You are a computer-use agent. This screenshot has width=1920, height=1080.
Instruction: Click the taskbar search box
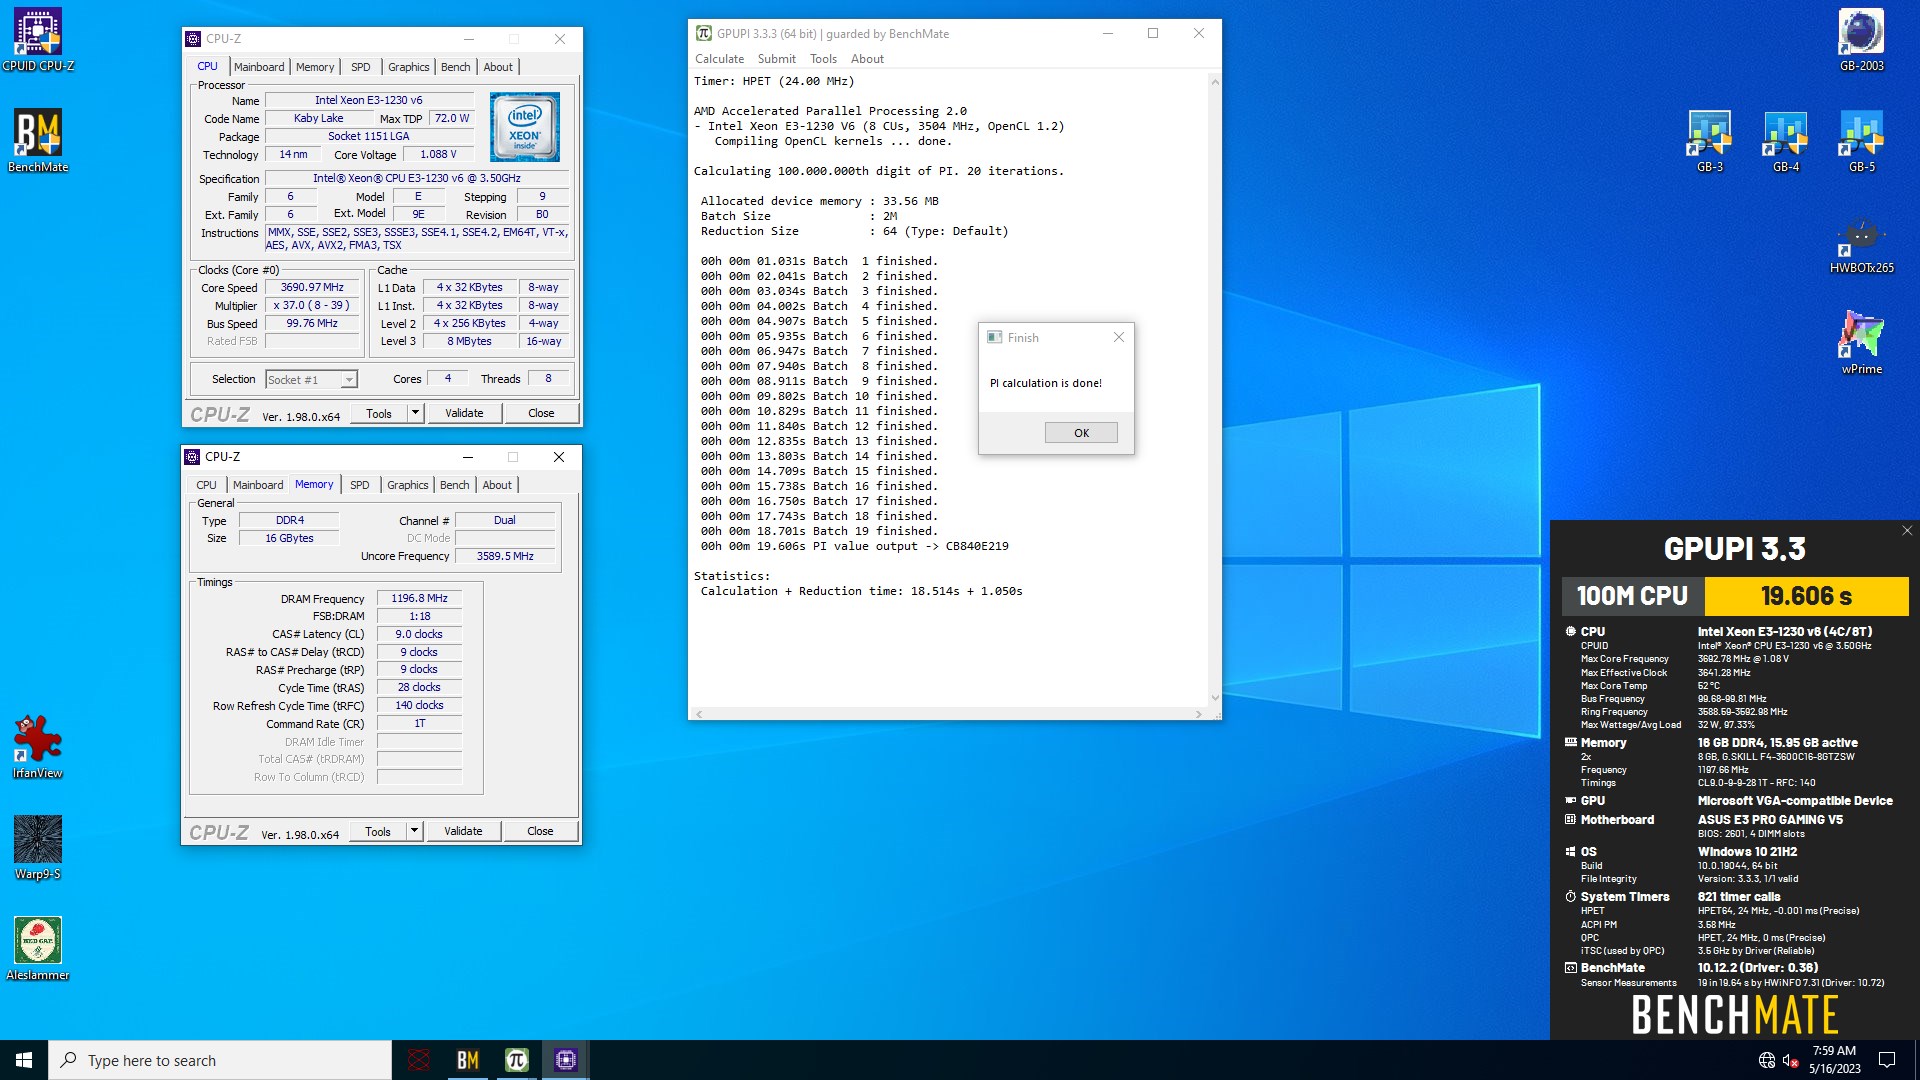click(x=220, y=1060)
